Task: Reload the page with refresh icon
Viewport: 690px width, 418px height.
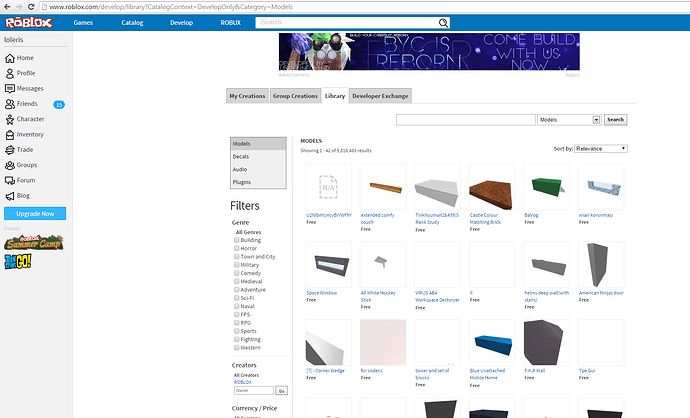Action: [x=31, y=7]
